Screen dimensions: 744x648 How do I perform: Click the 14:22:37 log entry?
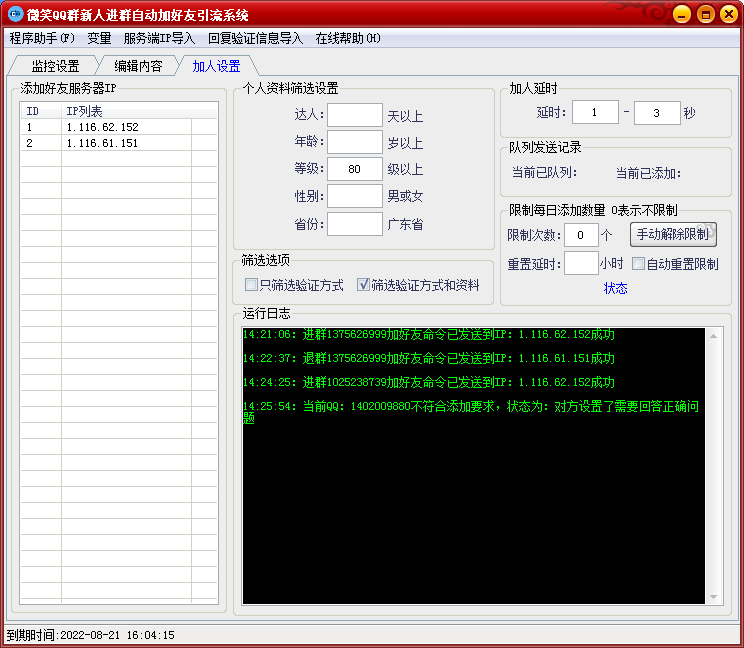[428, 358]
